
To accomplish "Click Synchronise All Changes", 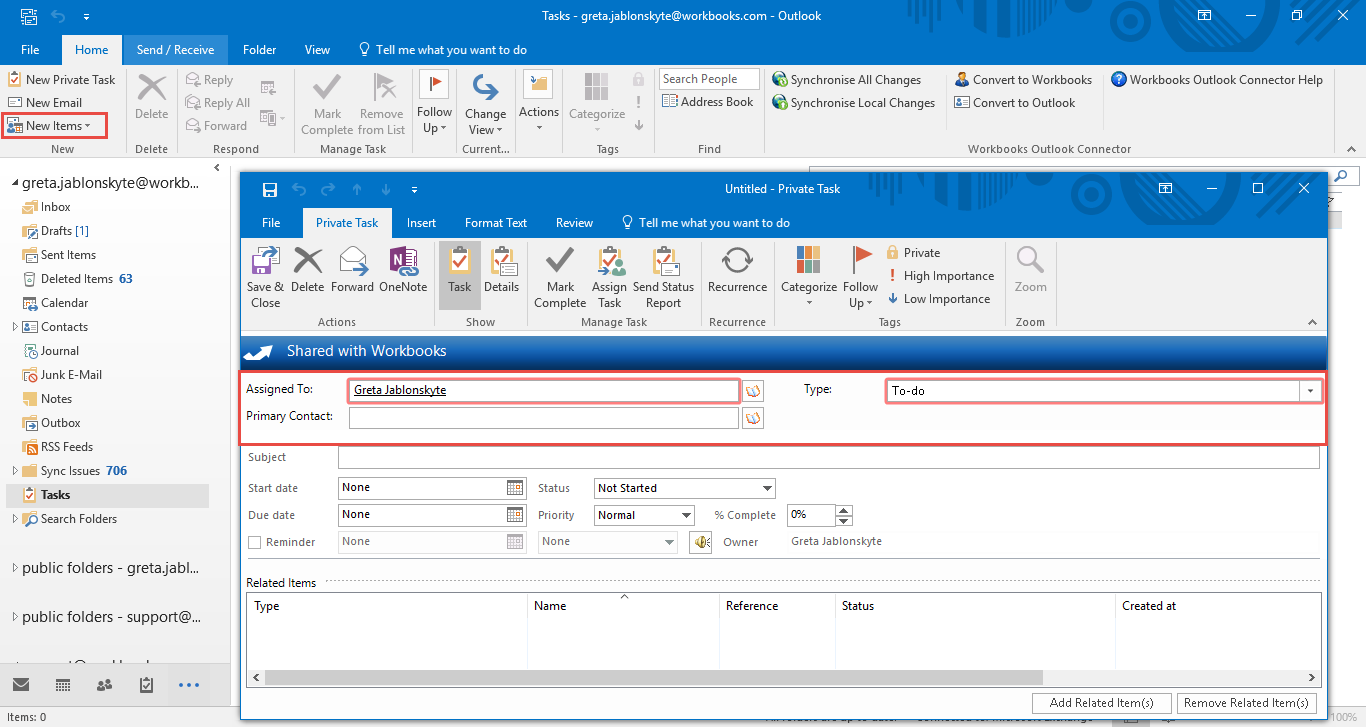I will (846, 80).
